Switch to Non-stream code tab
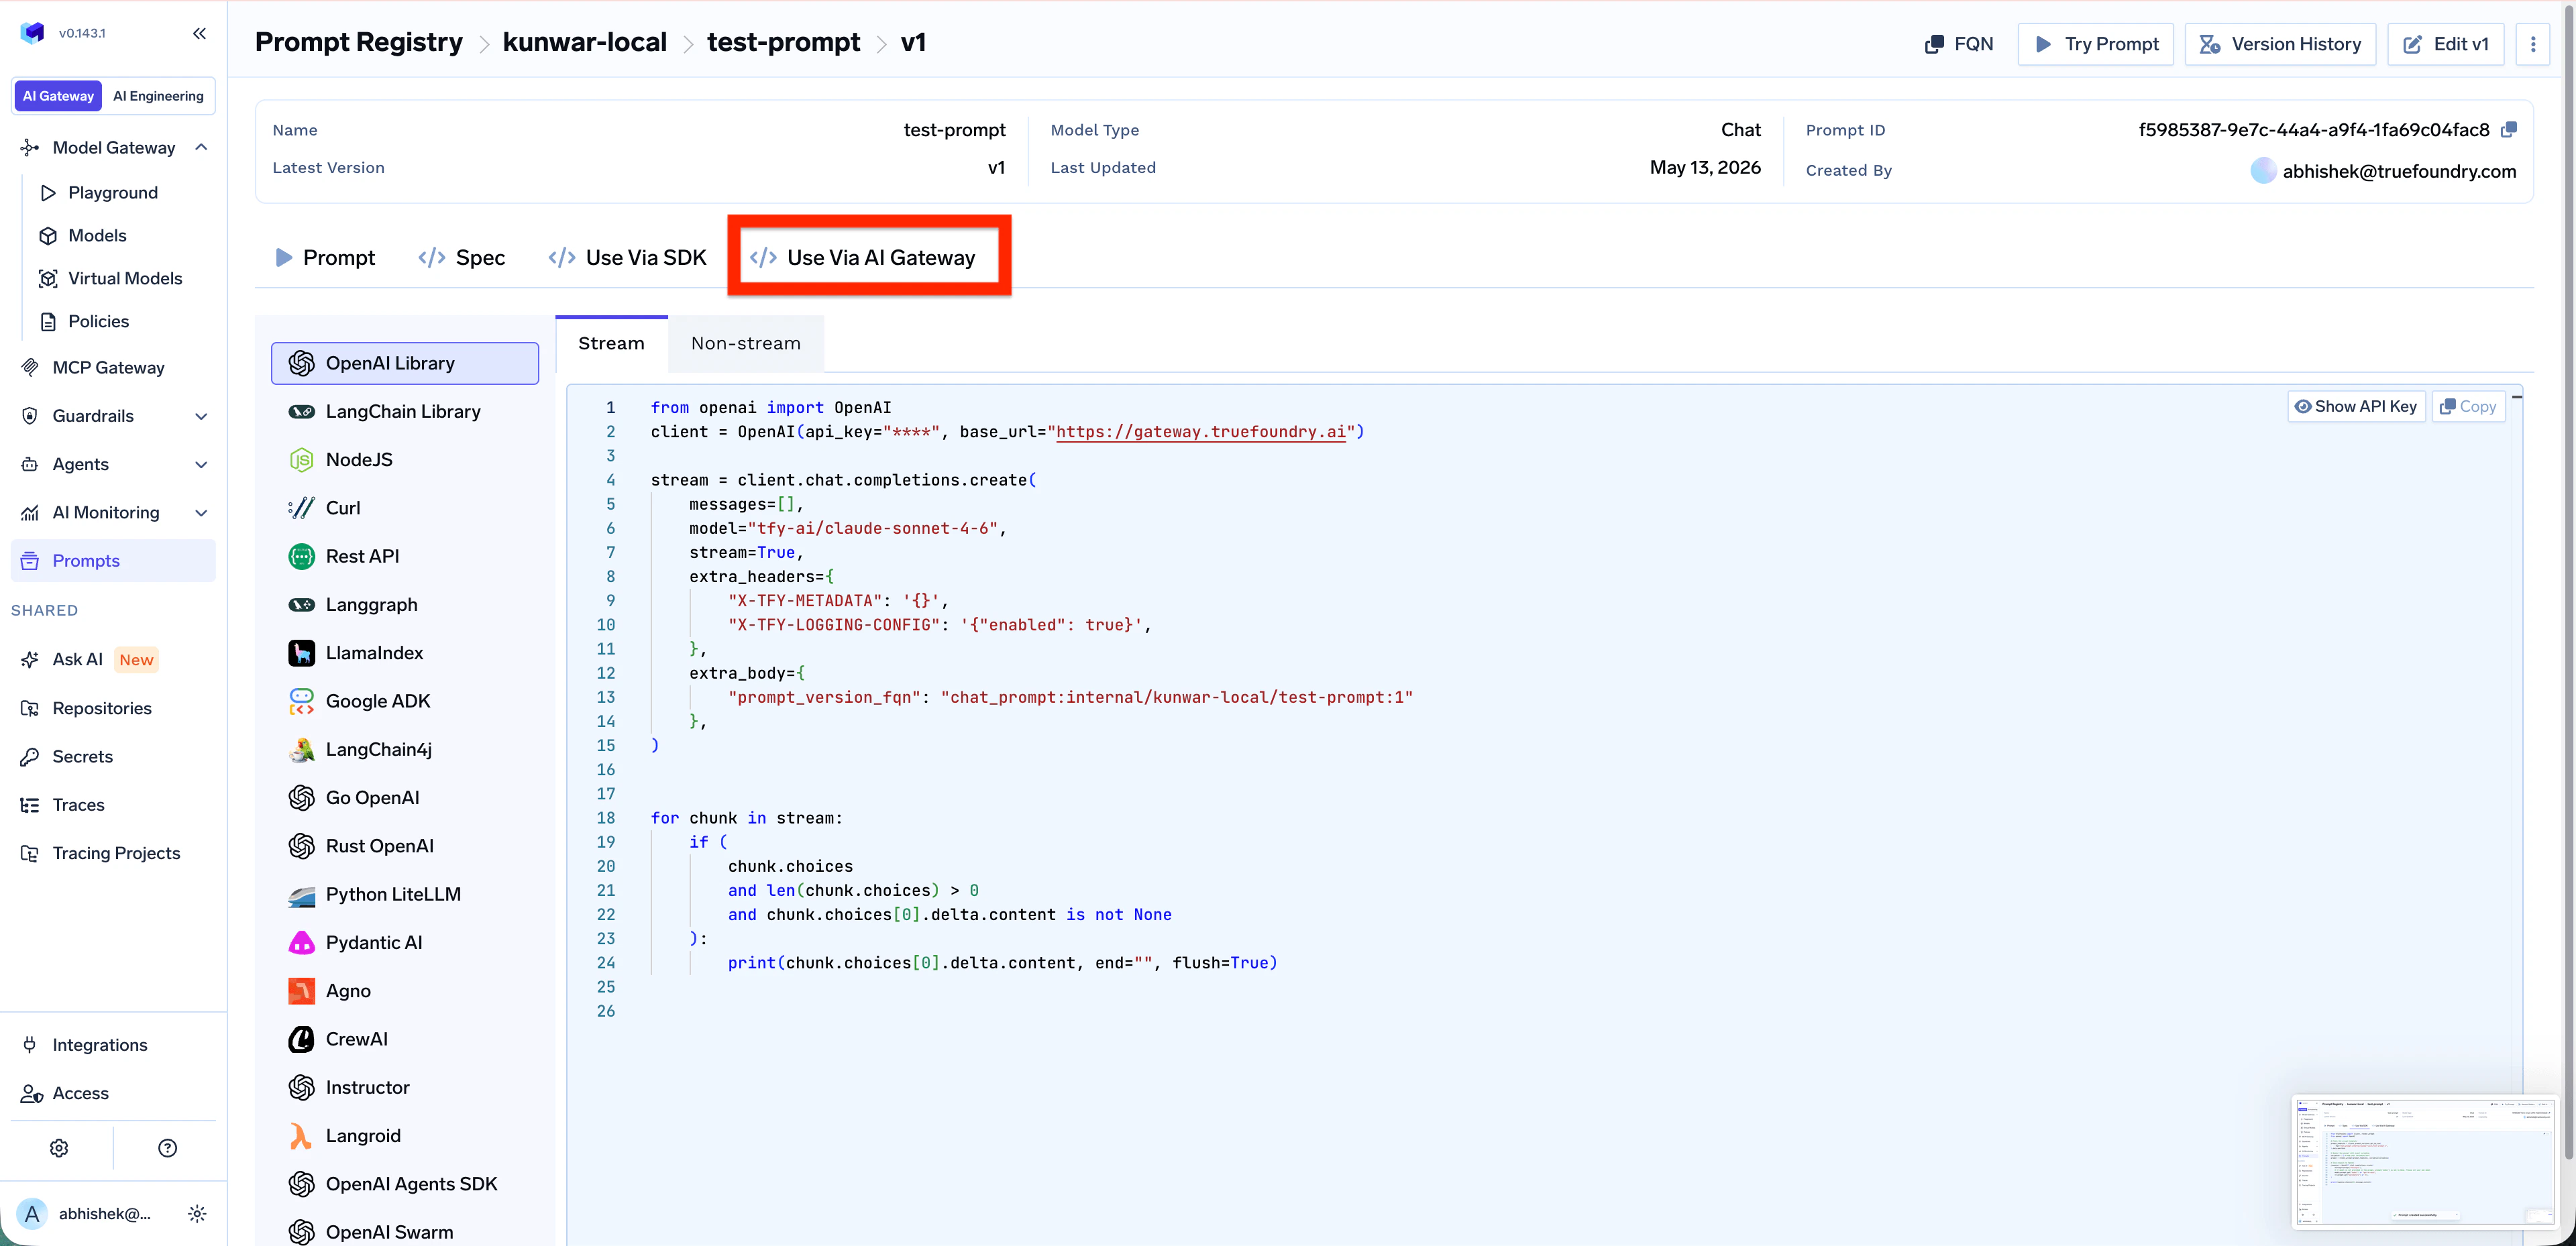 pyautogui.click(x=745, y=343)
